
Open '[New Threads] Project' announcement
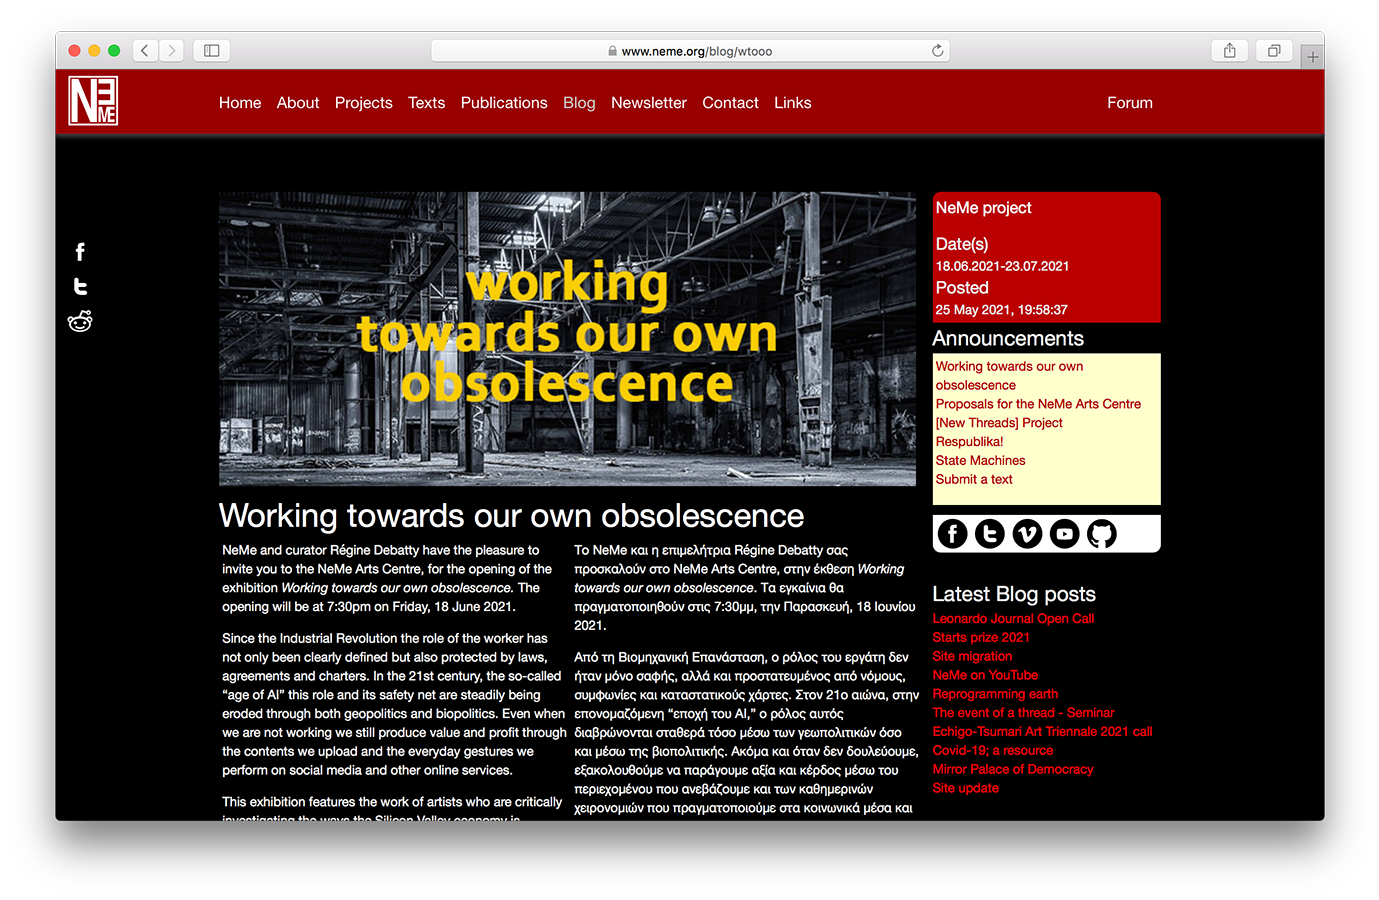click(999, 423)
